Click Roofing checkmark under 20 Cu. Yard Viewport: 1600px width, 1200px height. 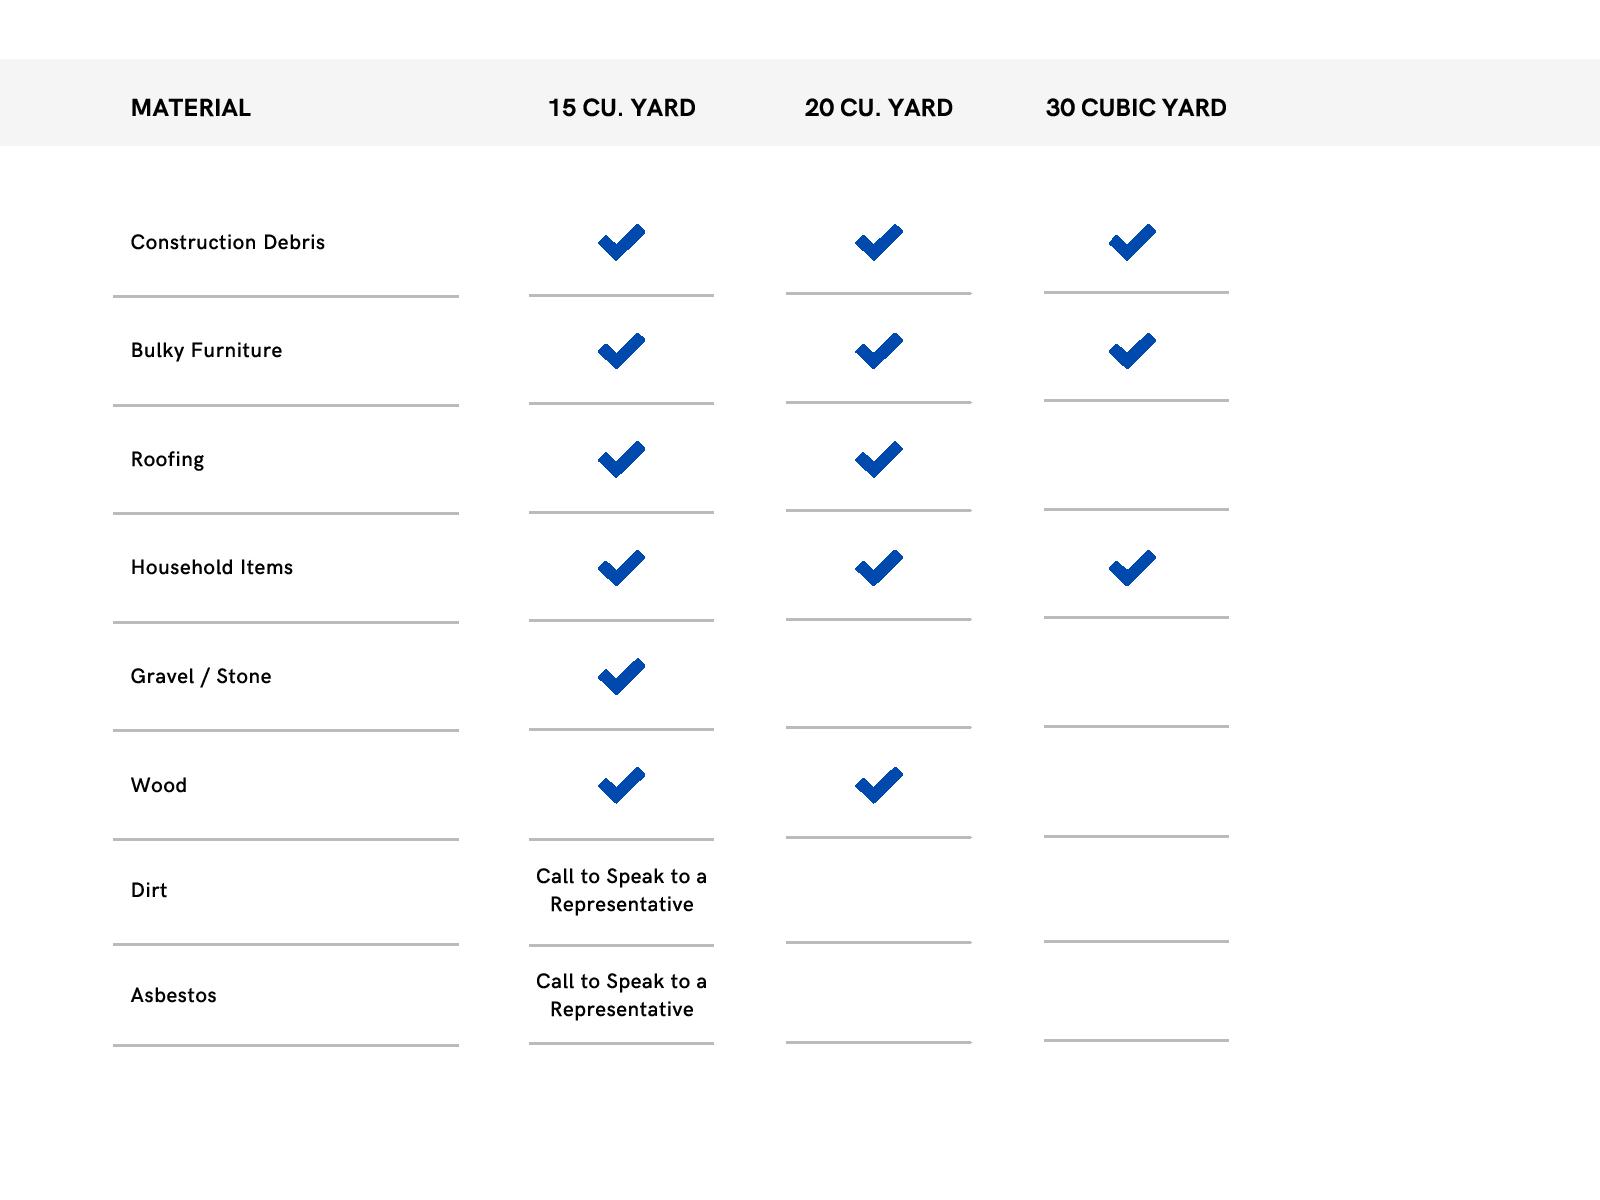[879, 459]
